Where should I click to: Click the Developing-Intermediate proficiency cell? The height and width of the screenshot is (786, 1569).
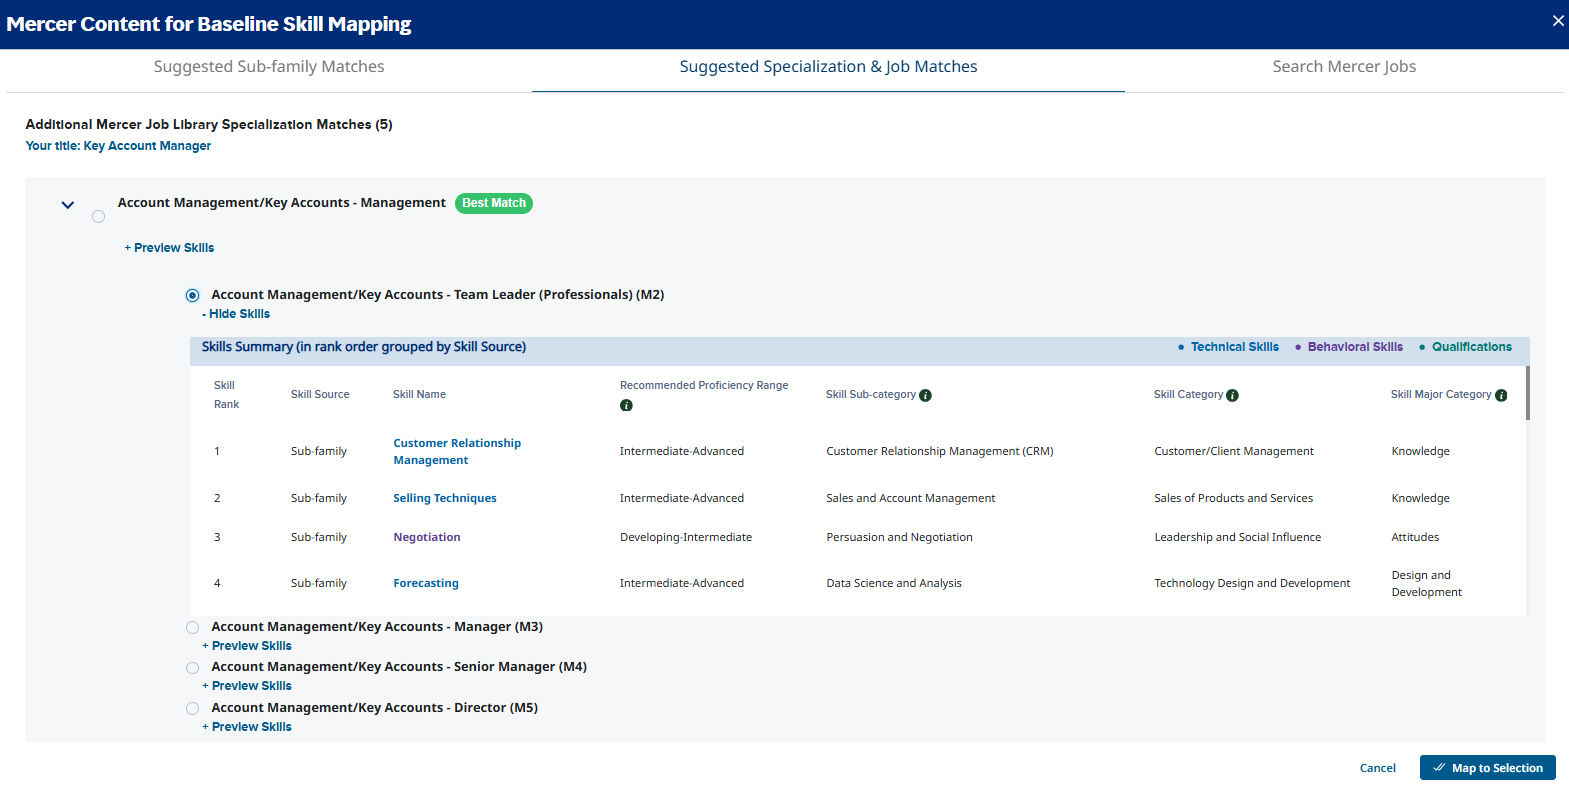[x=686, y=537]
